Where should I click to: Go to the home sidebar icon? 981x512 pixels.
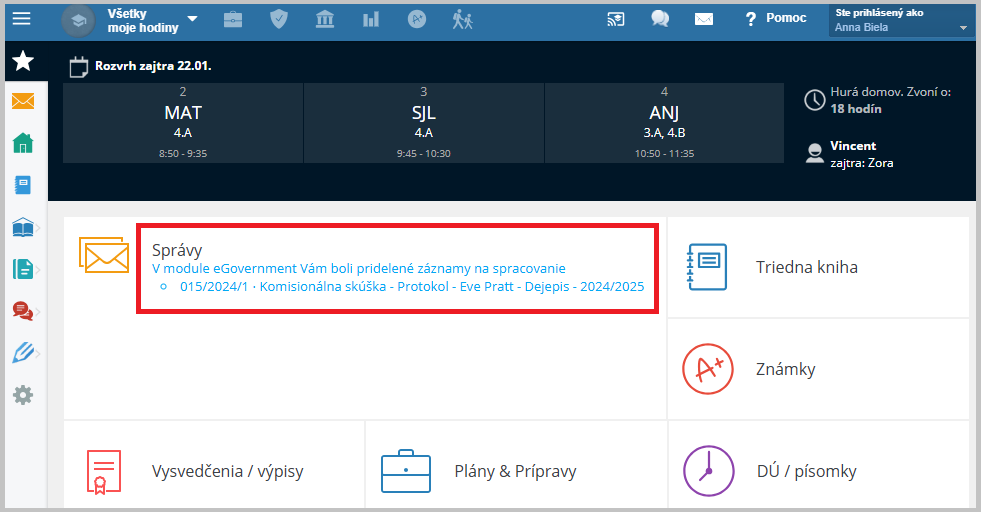pos(23,143)
